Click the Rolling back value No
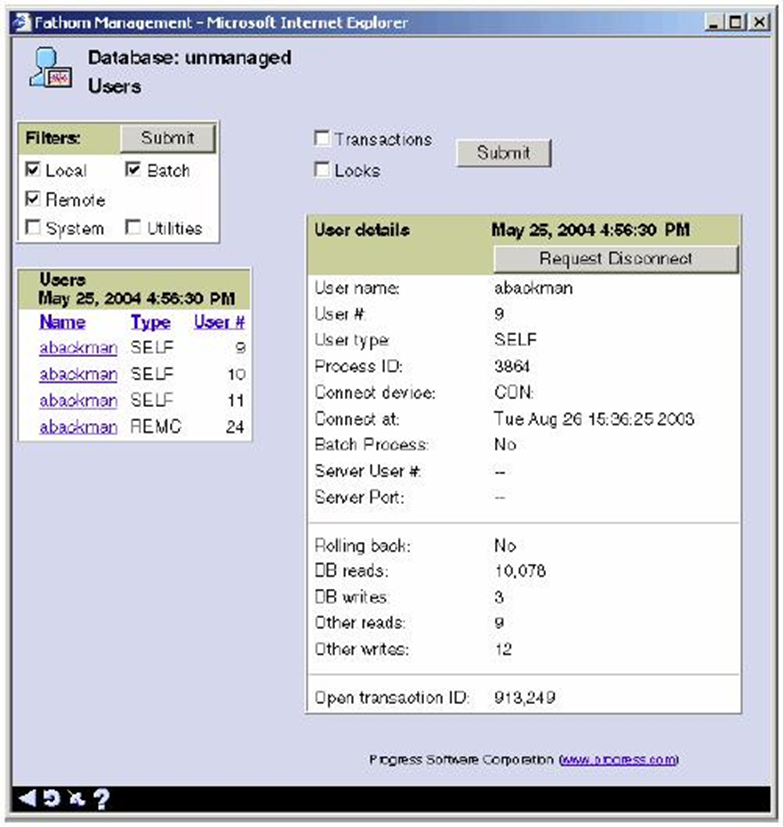783x827 pixels. coord(505,545)
